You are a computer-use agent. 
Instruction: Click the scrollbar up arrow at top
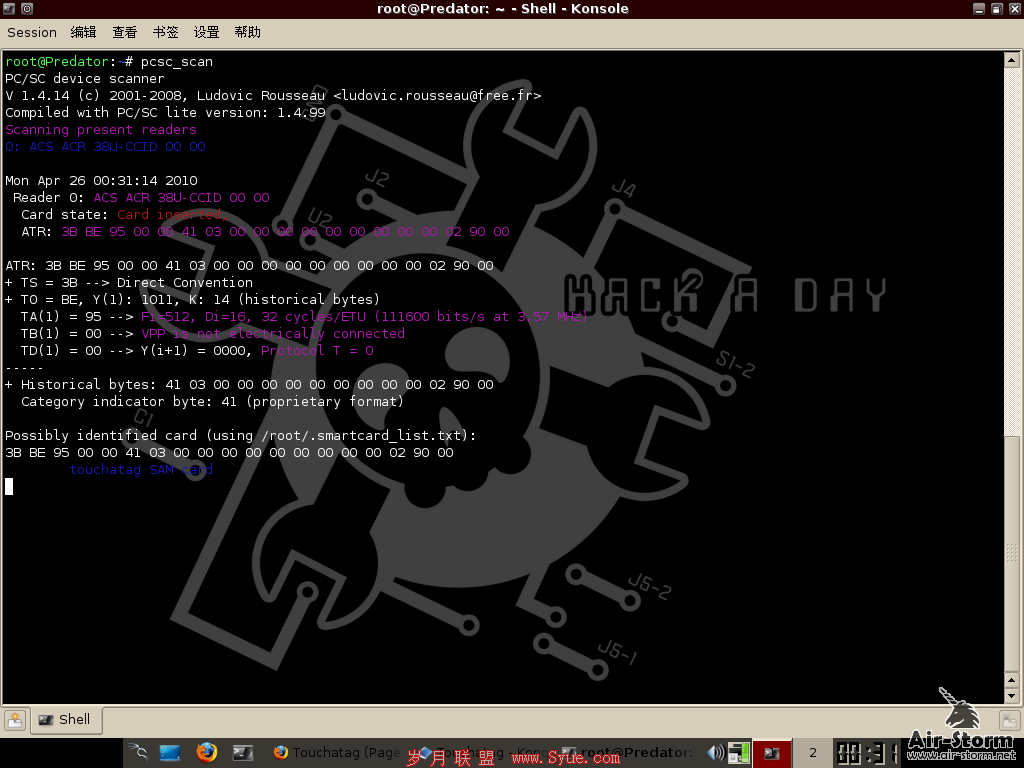click(x=1012, y=60)
